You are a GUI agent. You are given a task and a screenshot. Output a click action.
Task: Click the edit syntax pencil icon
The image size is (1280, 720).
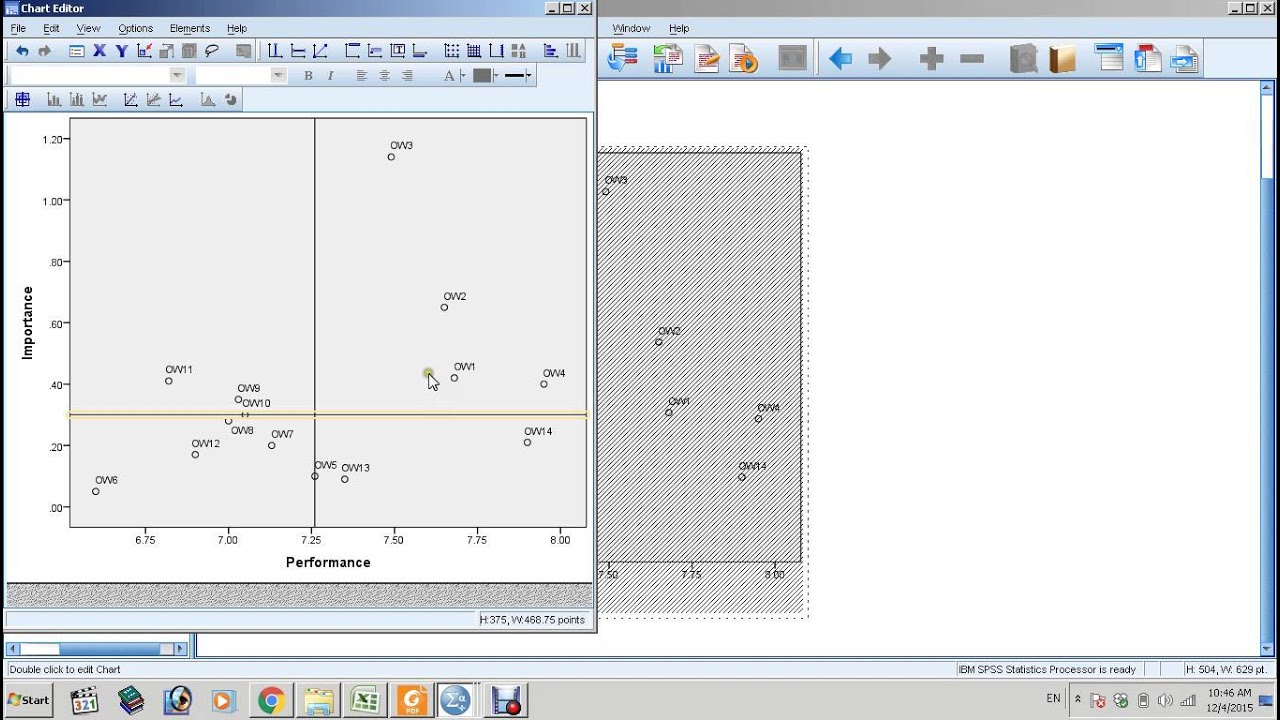click(x=707, y=59)
